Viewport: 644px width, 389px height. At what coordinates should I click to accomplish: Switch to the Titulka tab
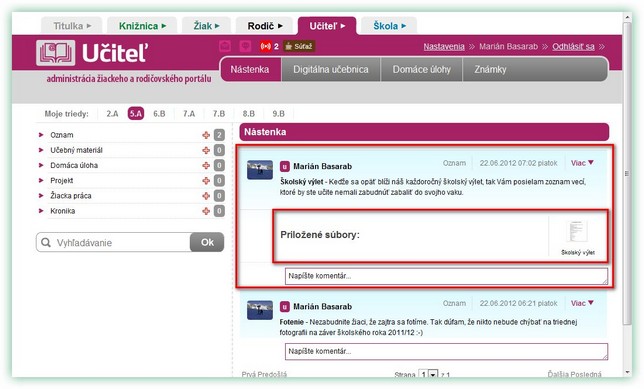coord(72,26)
